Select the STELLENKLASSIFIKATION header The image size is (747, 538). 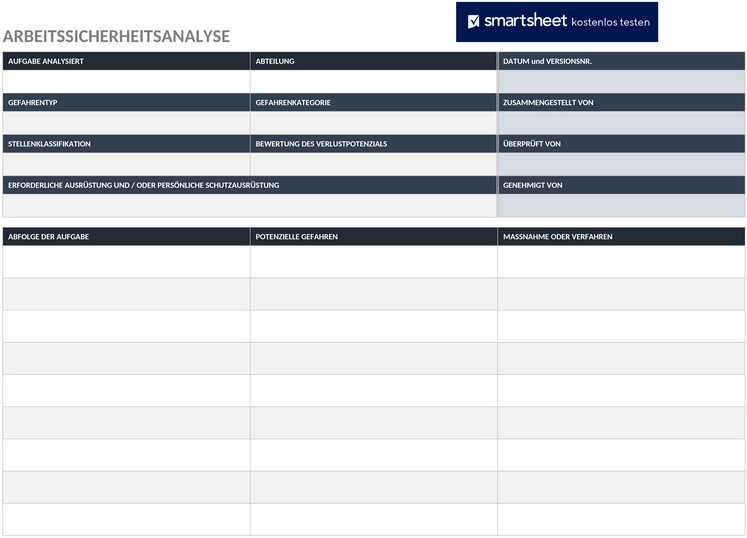126,144
